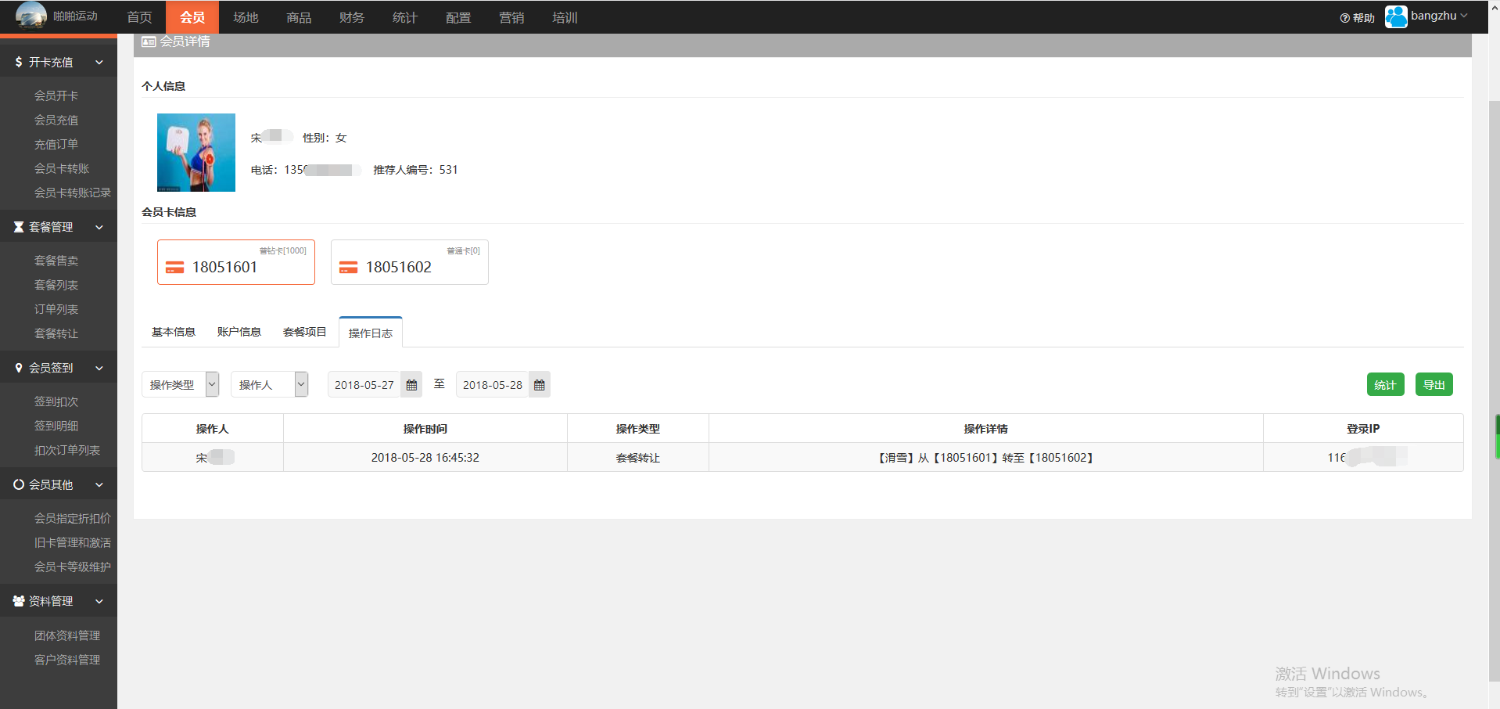Click the green 导出 export button
This screenshot has width=1500, height=709.
tap(1434, 385)
